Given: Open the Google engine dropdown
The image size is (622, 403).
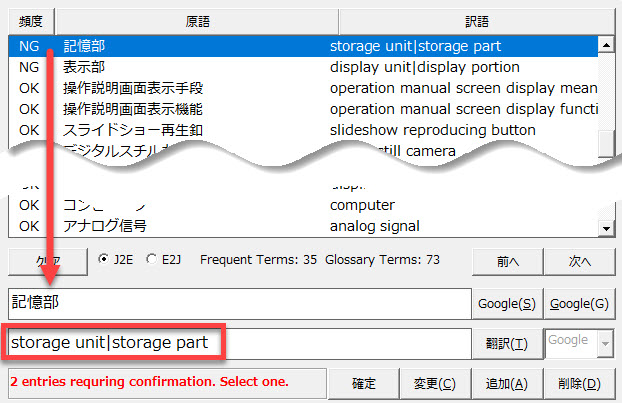Looking at the screenshot, I should (603, 343).
